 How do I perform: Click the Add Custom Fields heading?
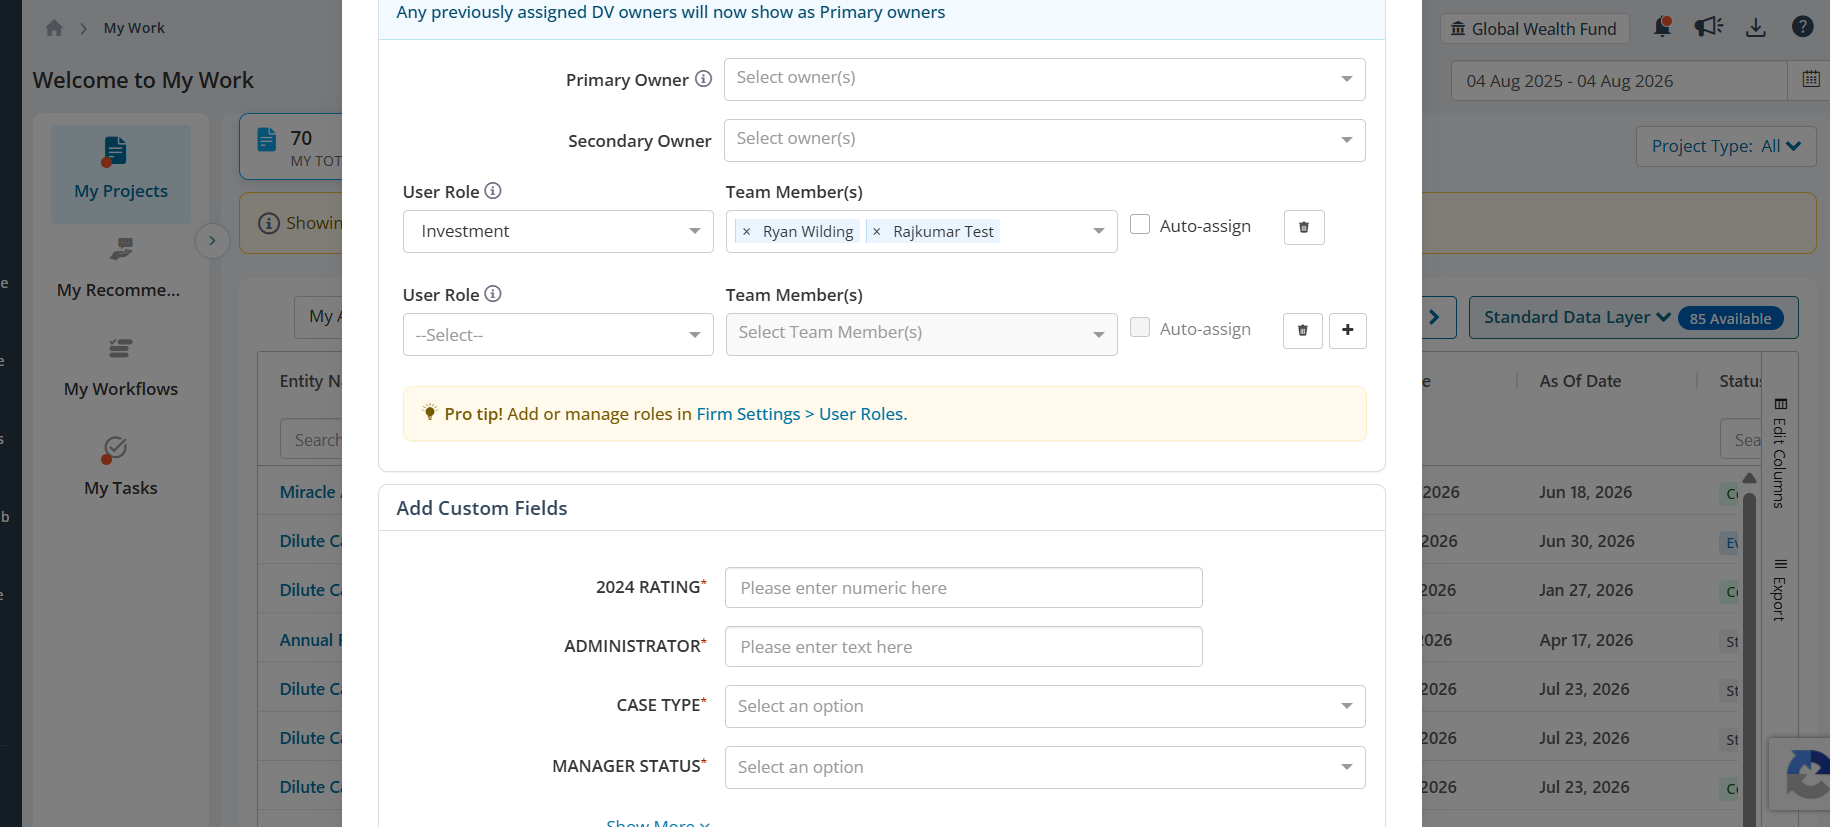tap(482, 508)
